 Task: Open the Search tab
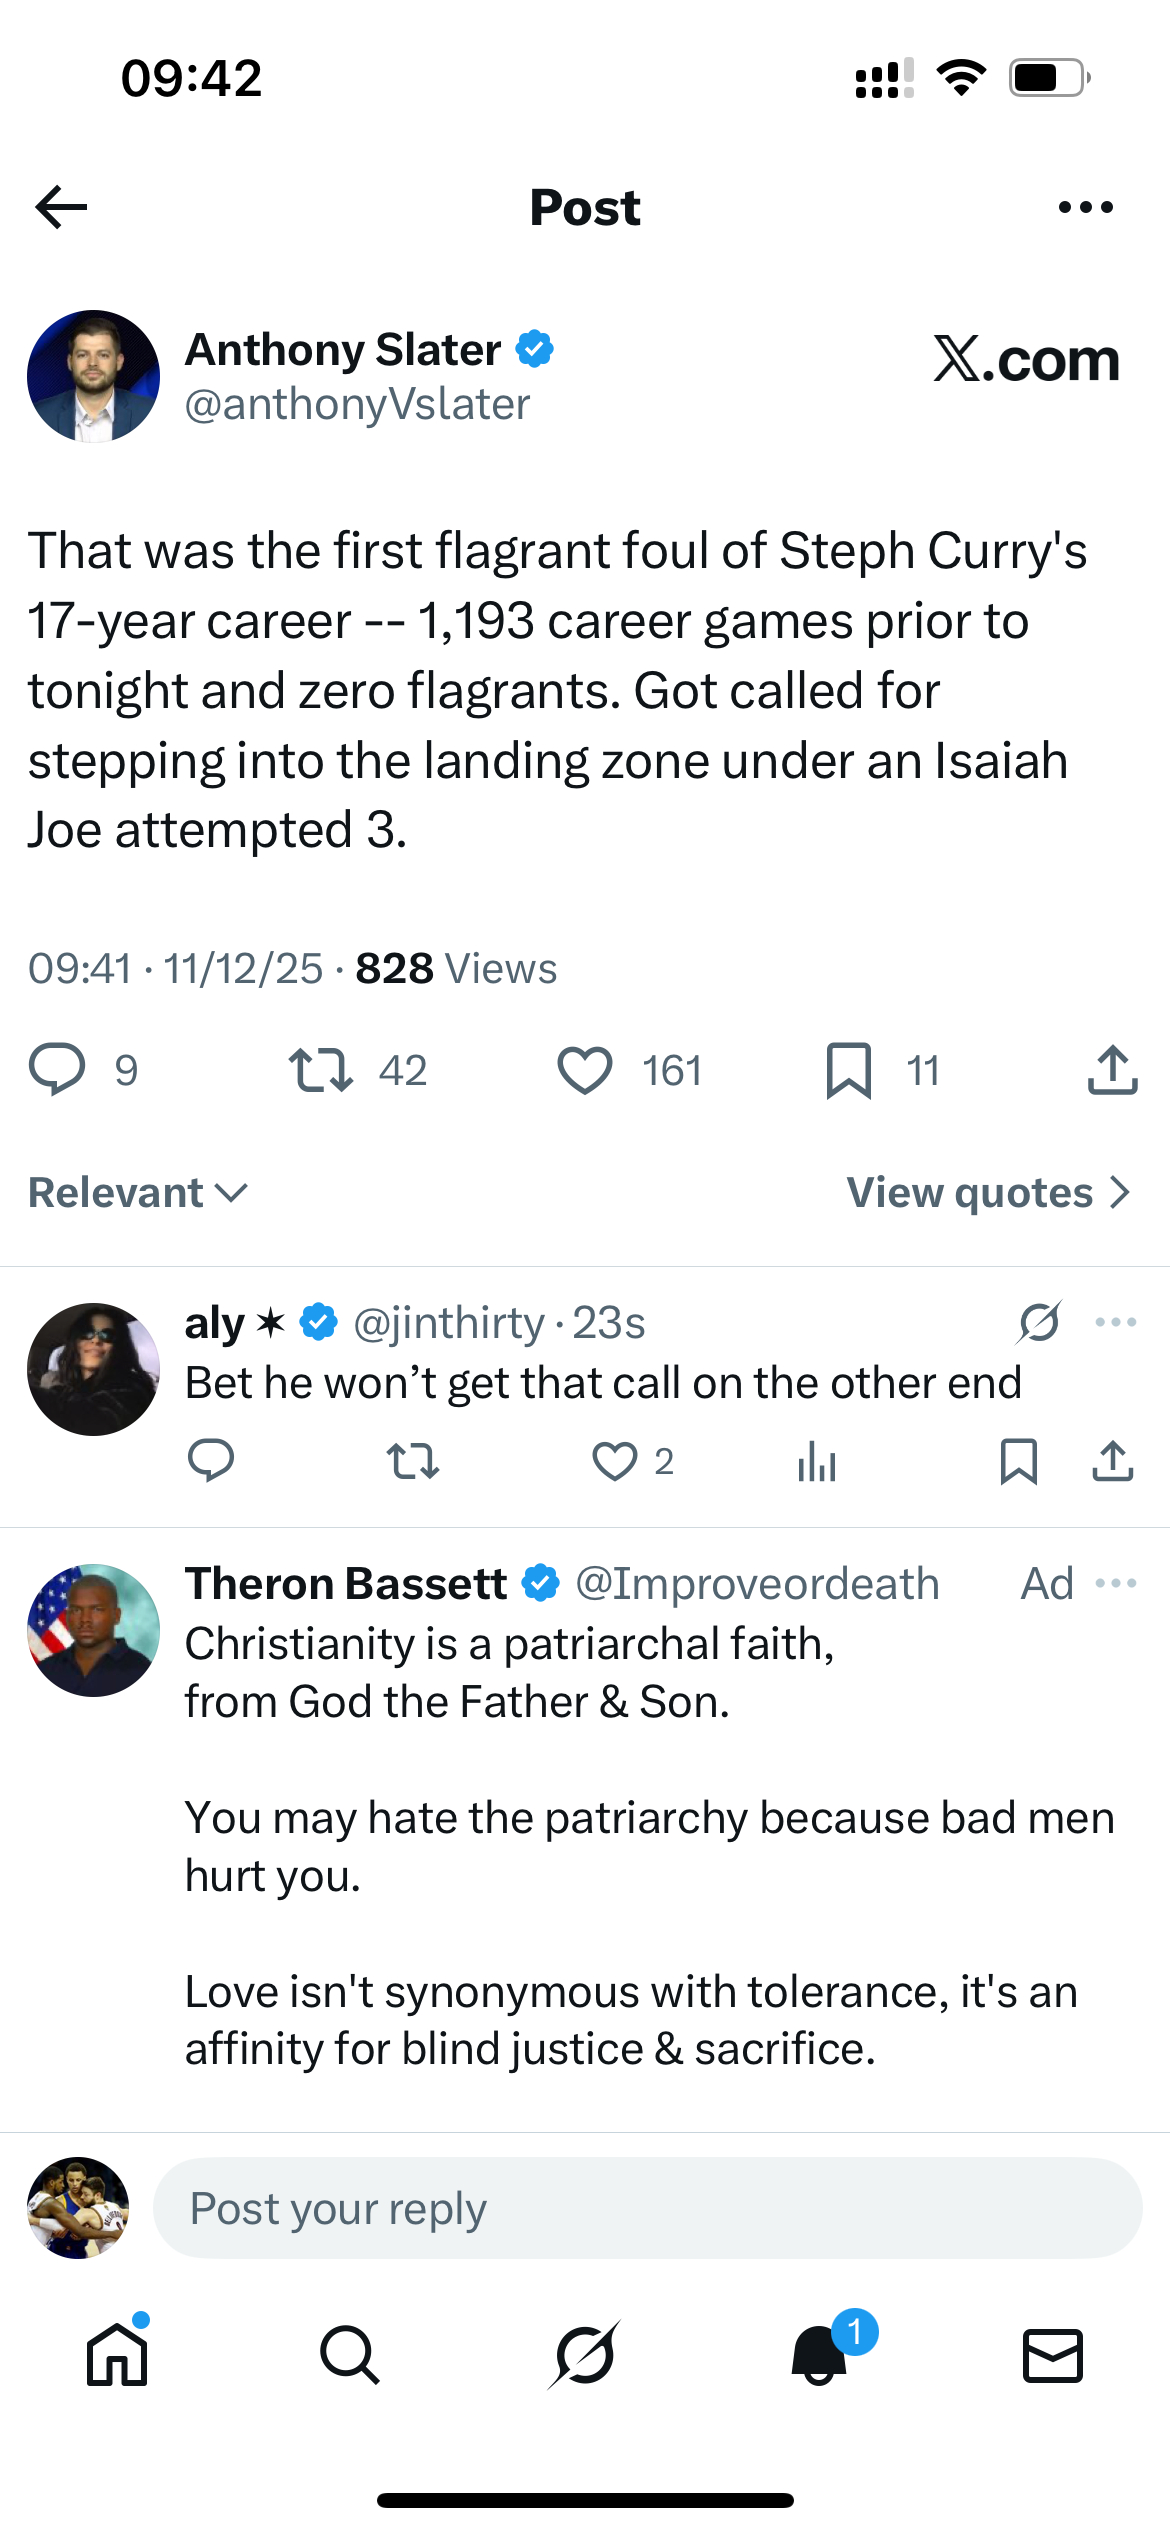(350, 2355)
